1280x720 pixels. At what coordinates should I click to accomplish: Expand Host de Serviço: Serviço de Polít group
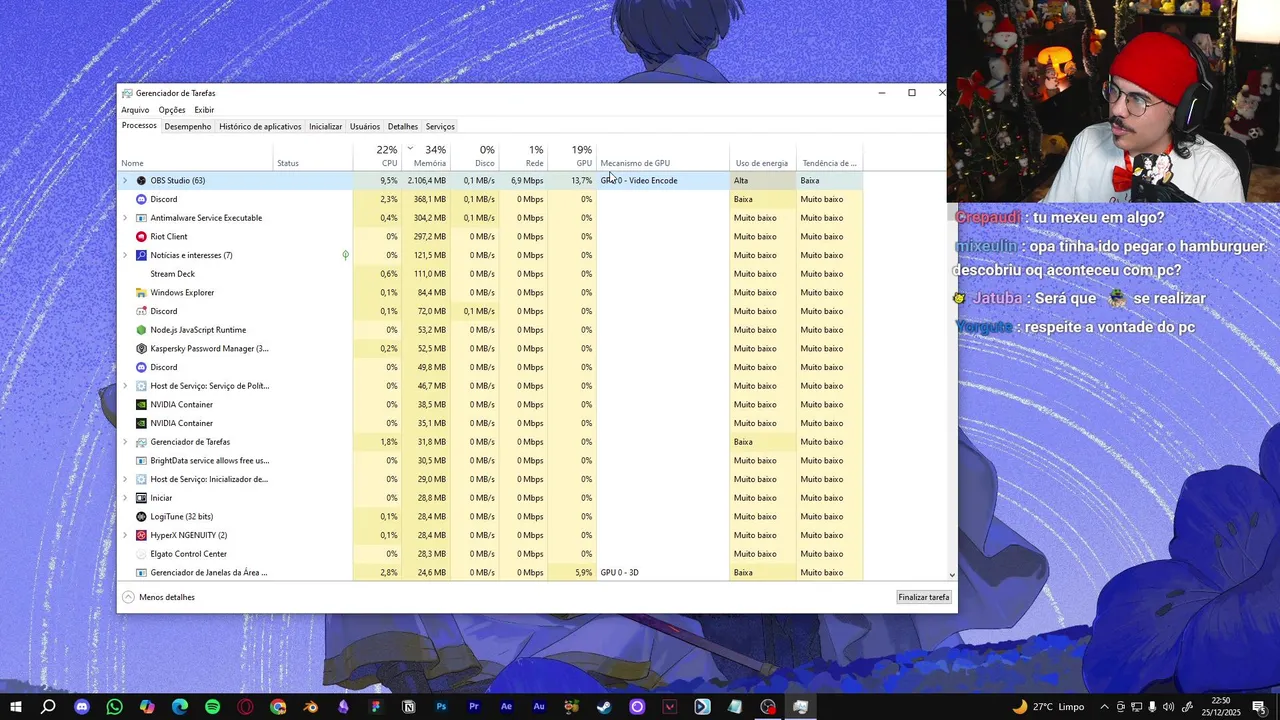(125, 386)
